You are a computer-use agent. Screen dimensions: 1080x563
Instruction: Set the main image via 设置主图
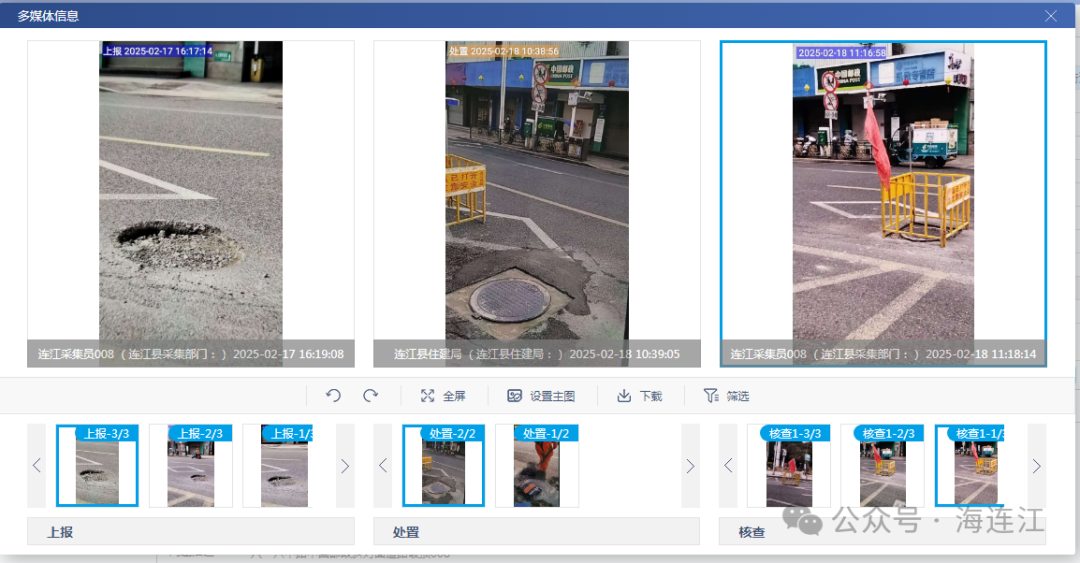click(541, 396)
